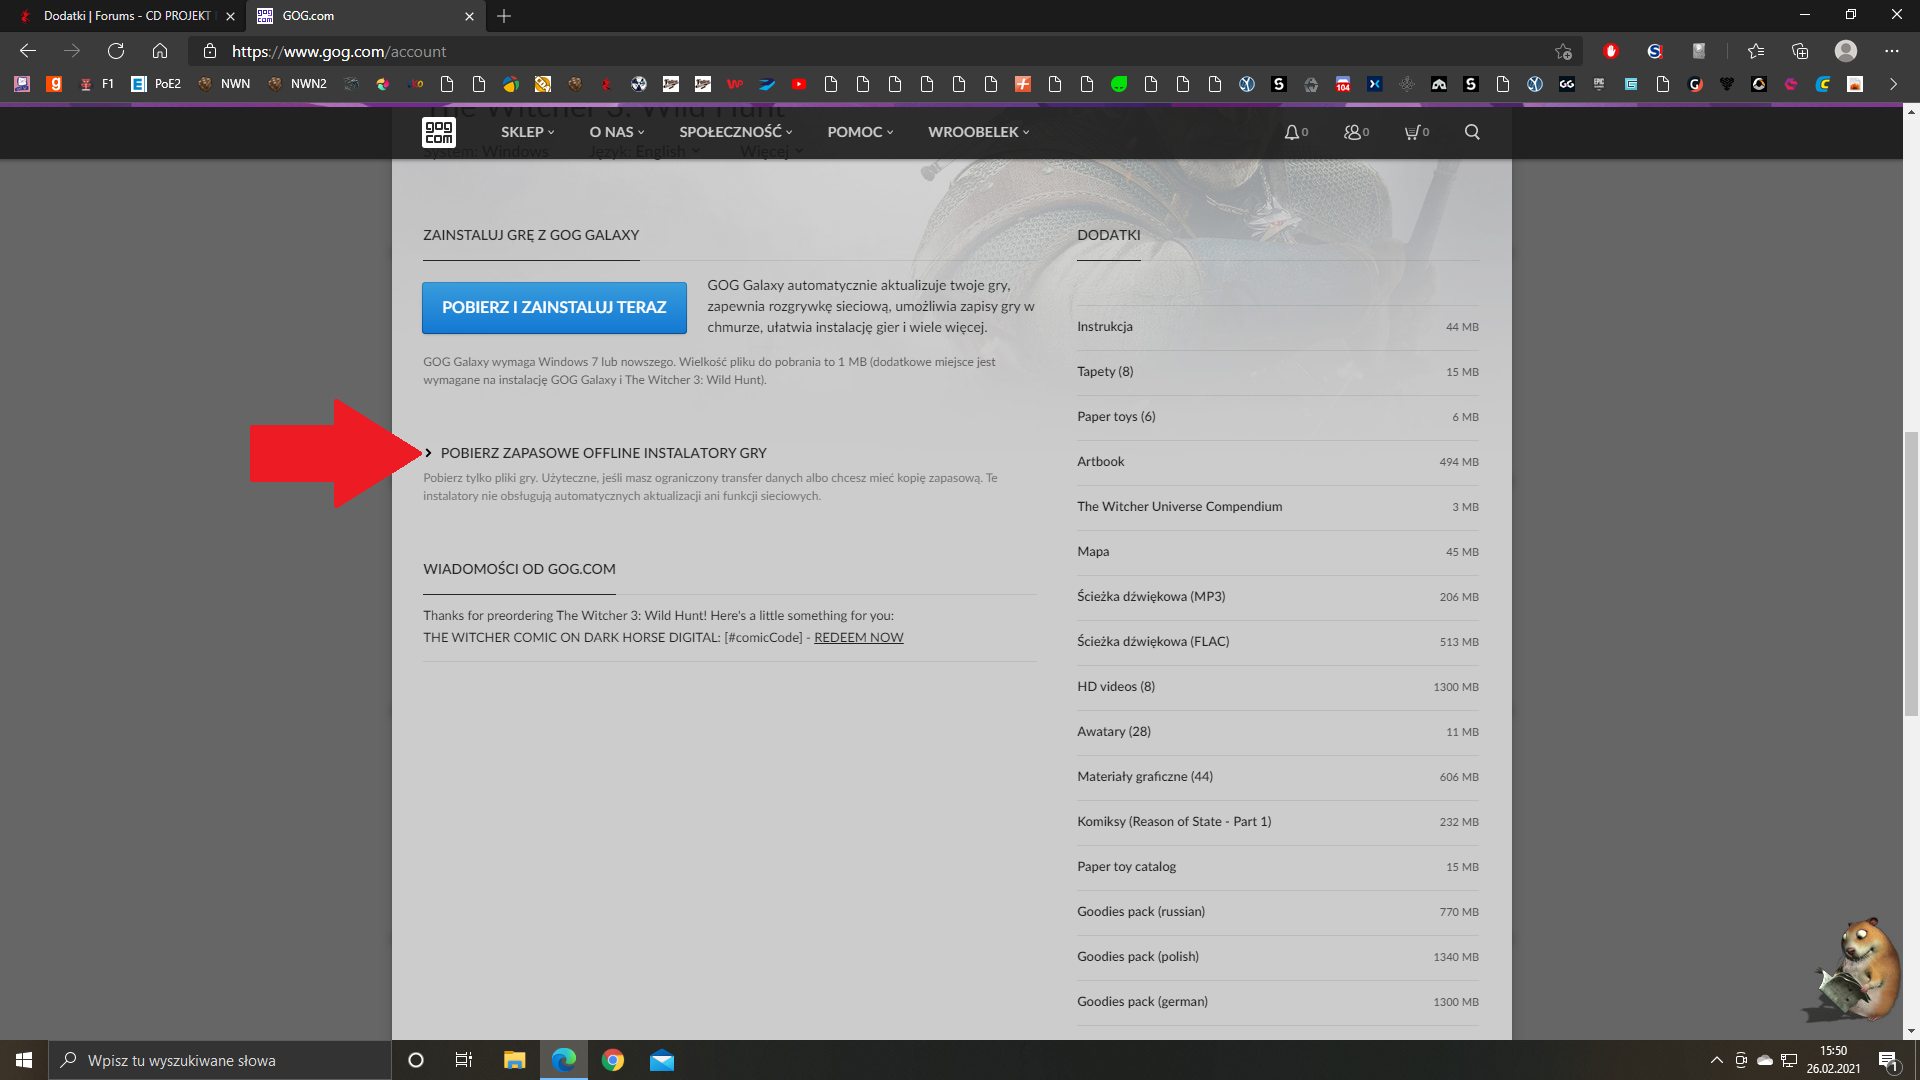Viewport: 1920px width, 1080px height.
Task: Open the browser profile avatar
Action: (x=1846, y=51)
